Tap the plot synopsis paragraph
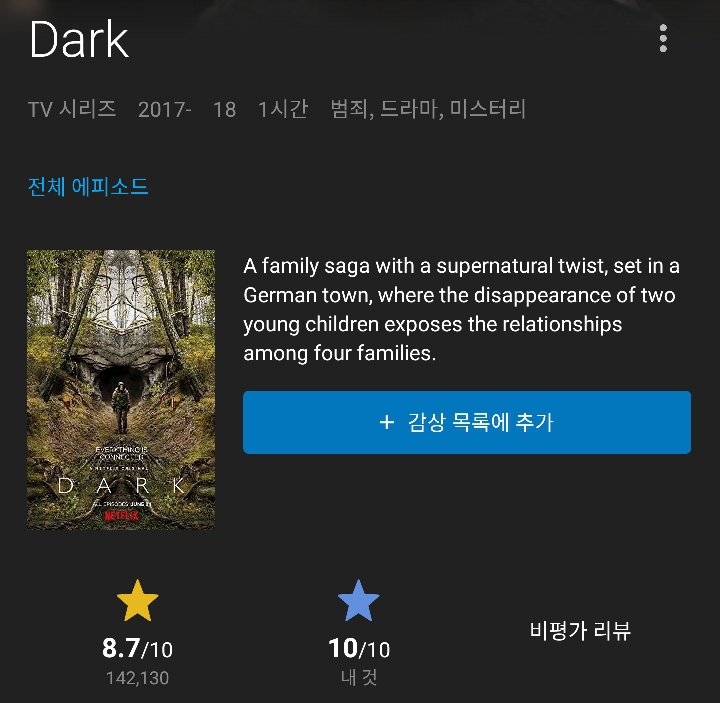This screenshot has height=703, width=720. tap(461, 309)
